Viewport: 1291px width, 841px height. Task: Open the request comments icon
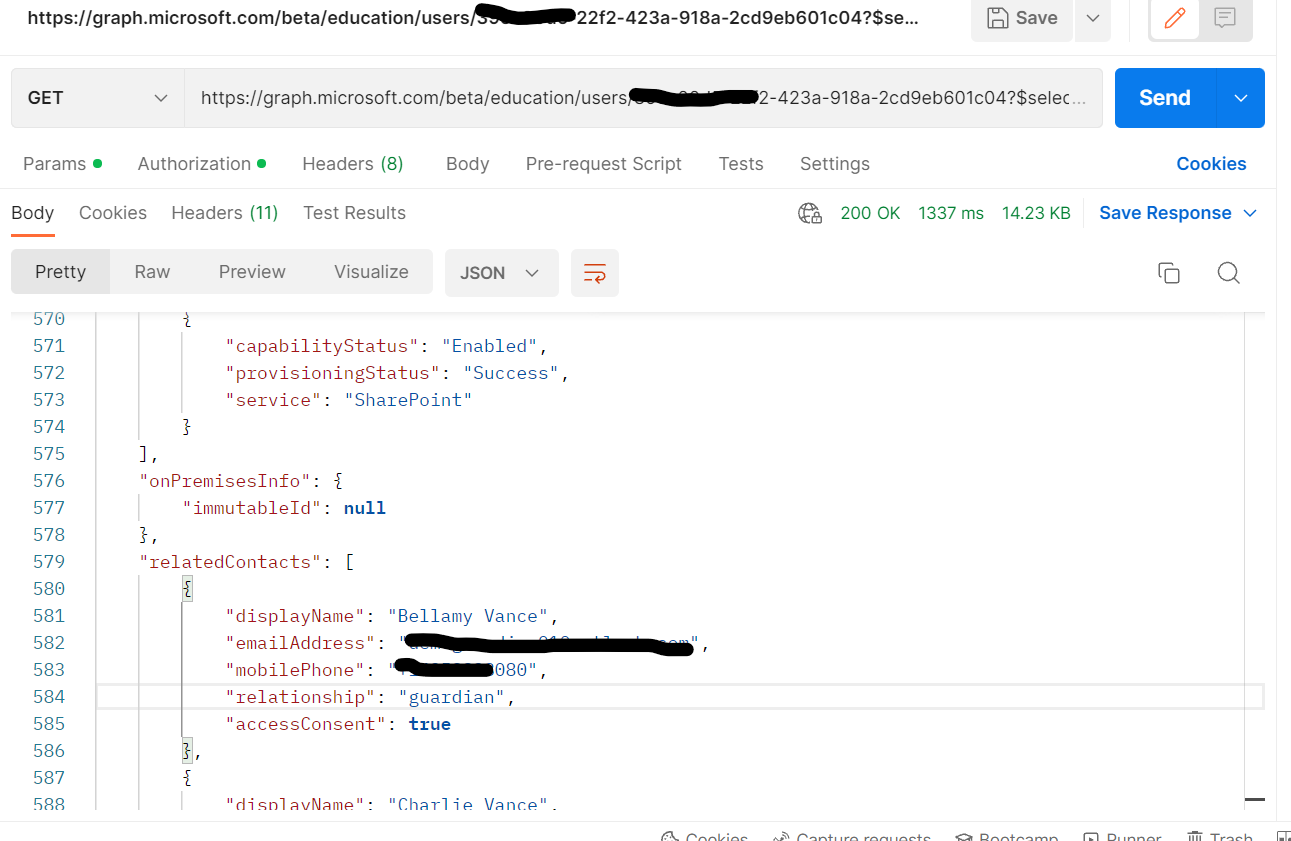[x=1227, y=18]
